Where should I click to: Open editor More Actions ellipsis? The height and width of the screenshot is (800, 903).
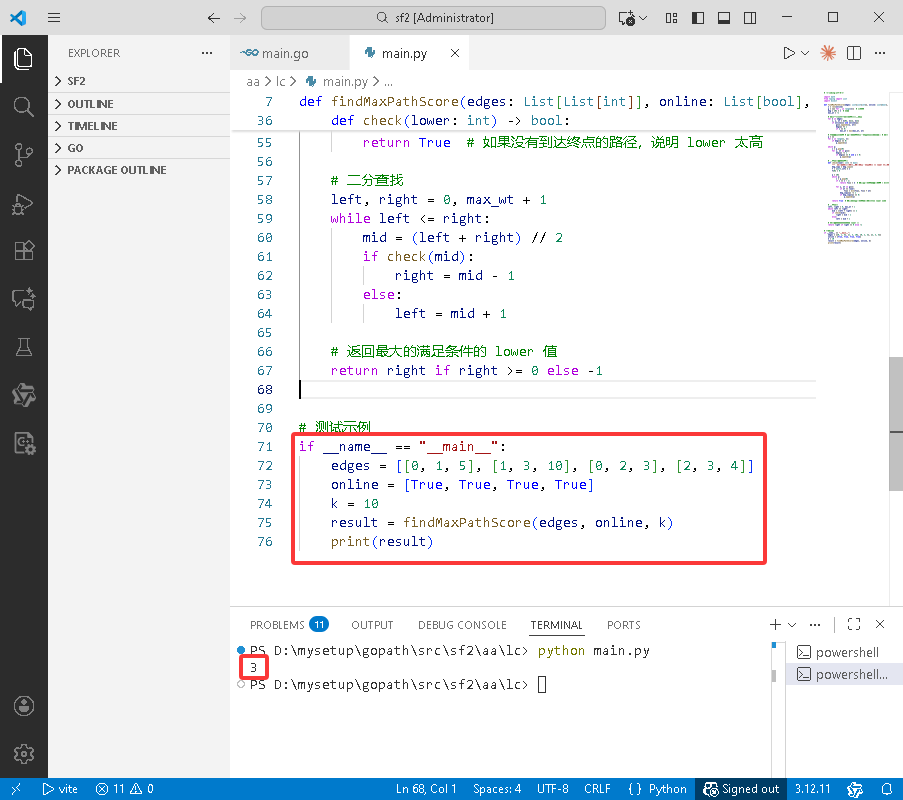[880, 53]
